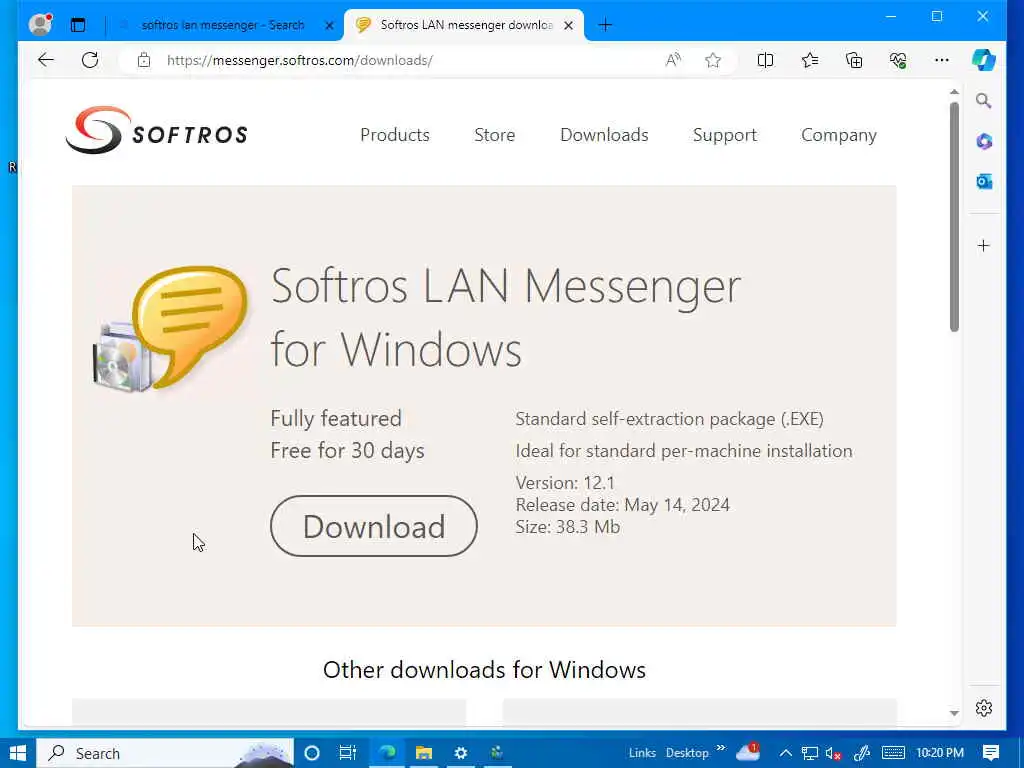Open the network tray icon
Image resolution: width=1024 pixels, height=768 pixels.
(810, 753)
